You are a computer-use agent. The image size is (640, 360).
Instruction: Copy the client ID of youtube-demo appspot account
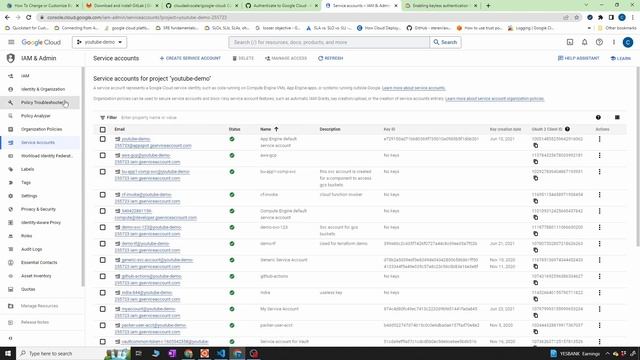coord(536,146)
